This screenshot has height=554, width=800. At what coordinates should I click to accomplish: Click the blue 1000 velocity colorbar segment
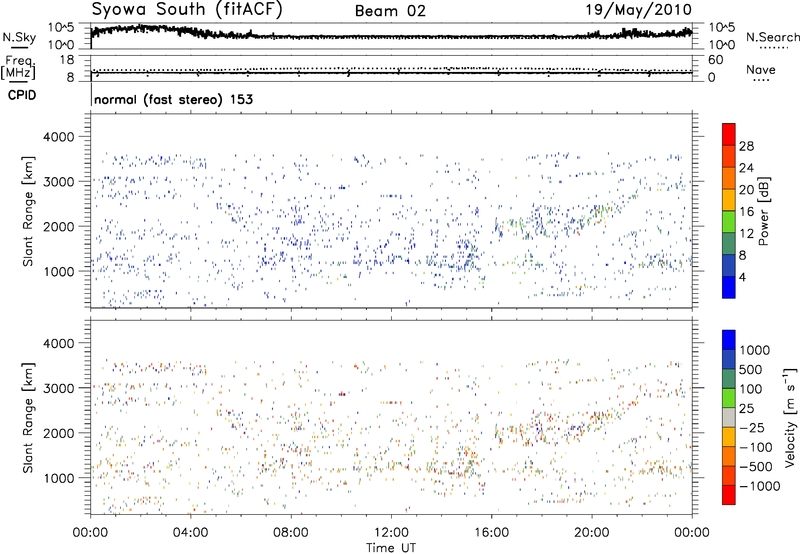(x=729, y=340)
